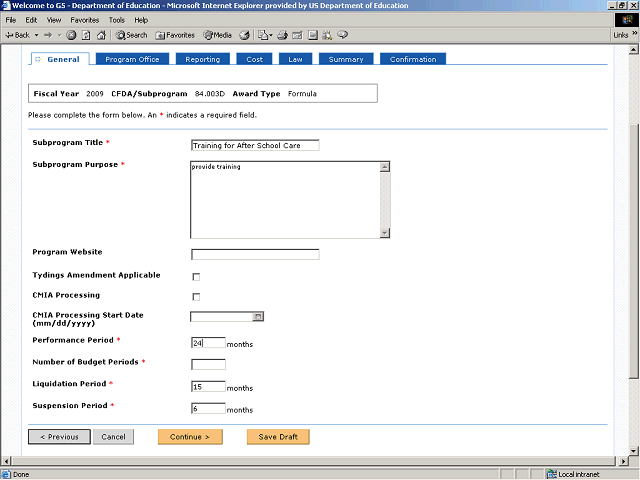Switch to the Law tab
The width and height of the screenshot is (640, 480).
(x=295, y=59)
